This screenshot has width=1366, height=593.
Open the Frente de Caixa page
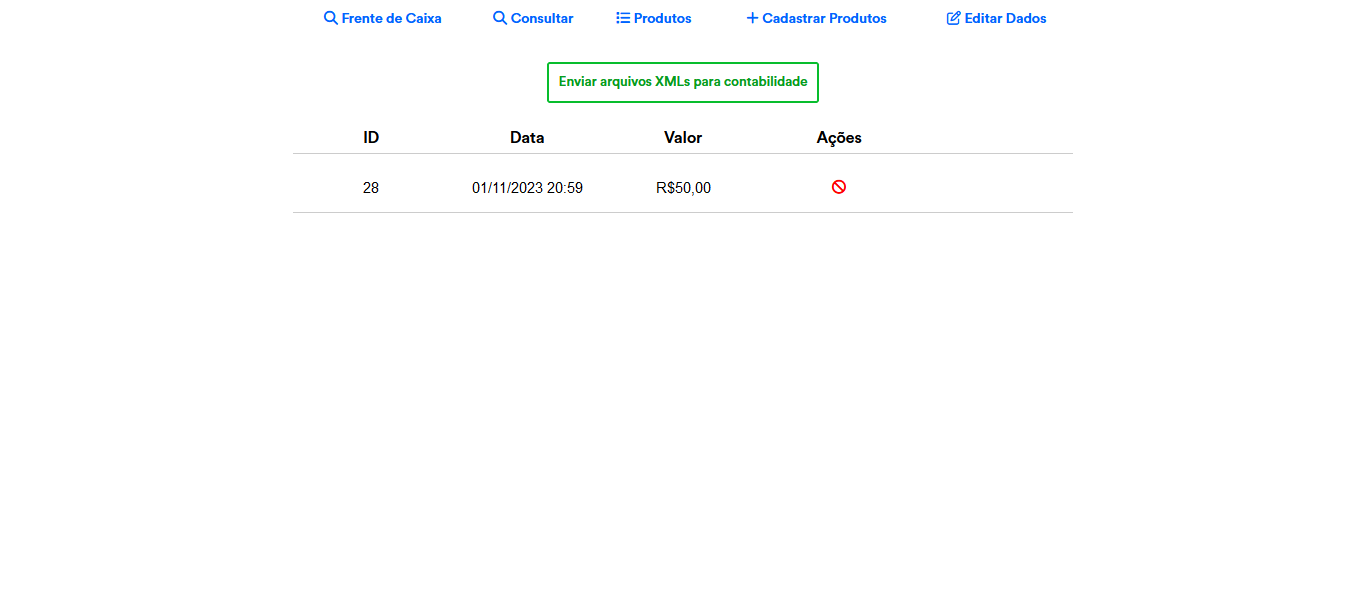[391, 18]
